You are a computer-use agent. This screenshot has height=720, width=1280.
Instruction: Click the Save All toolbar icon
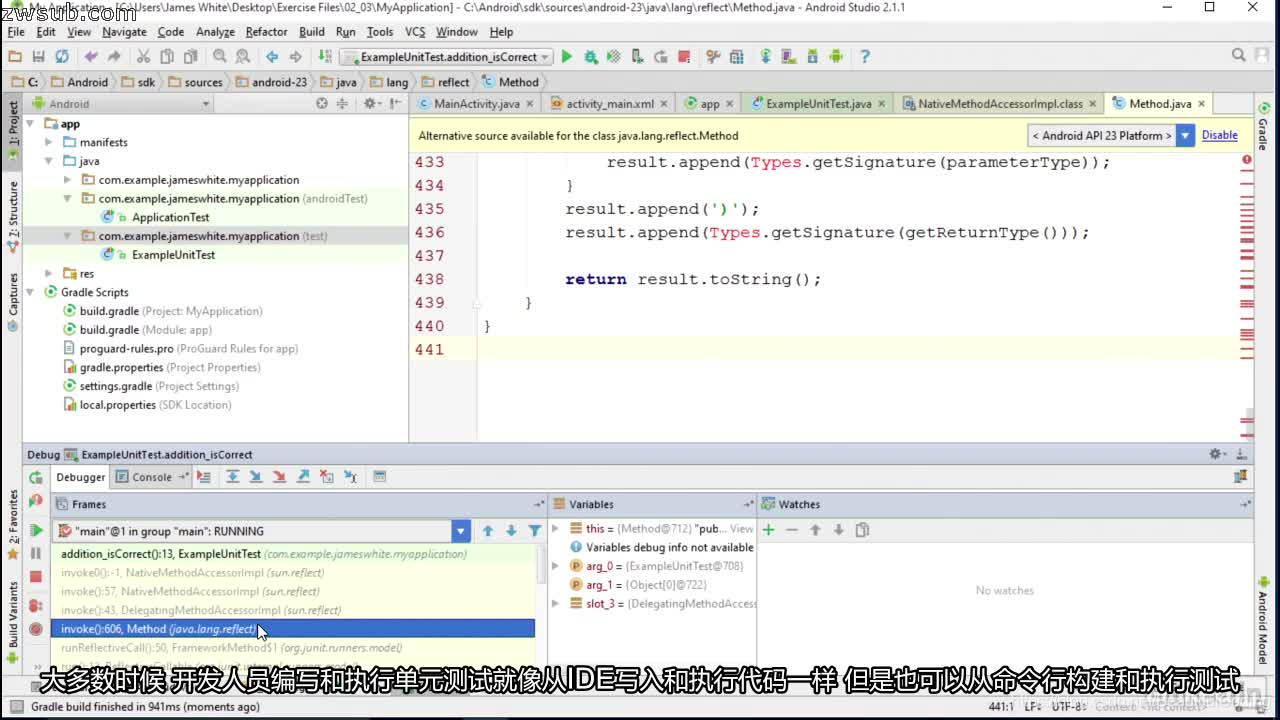[x=38, y=57]
